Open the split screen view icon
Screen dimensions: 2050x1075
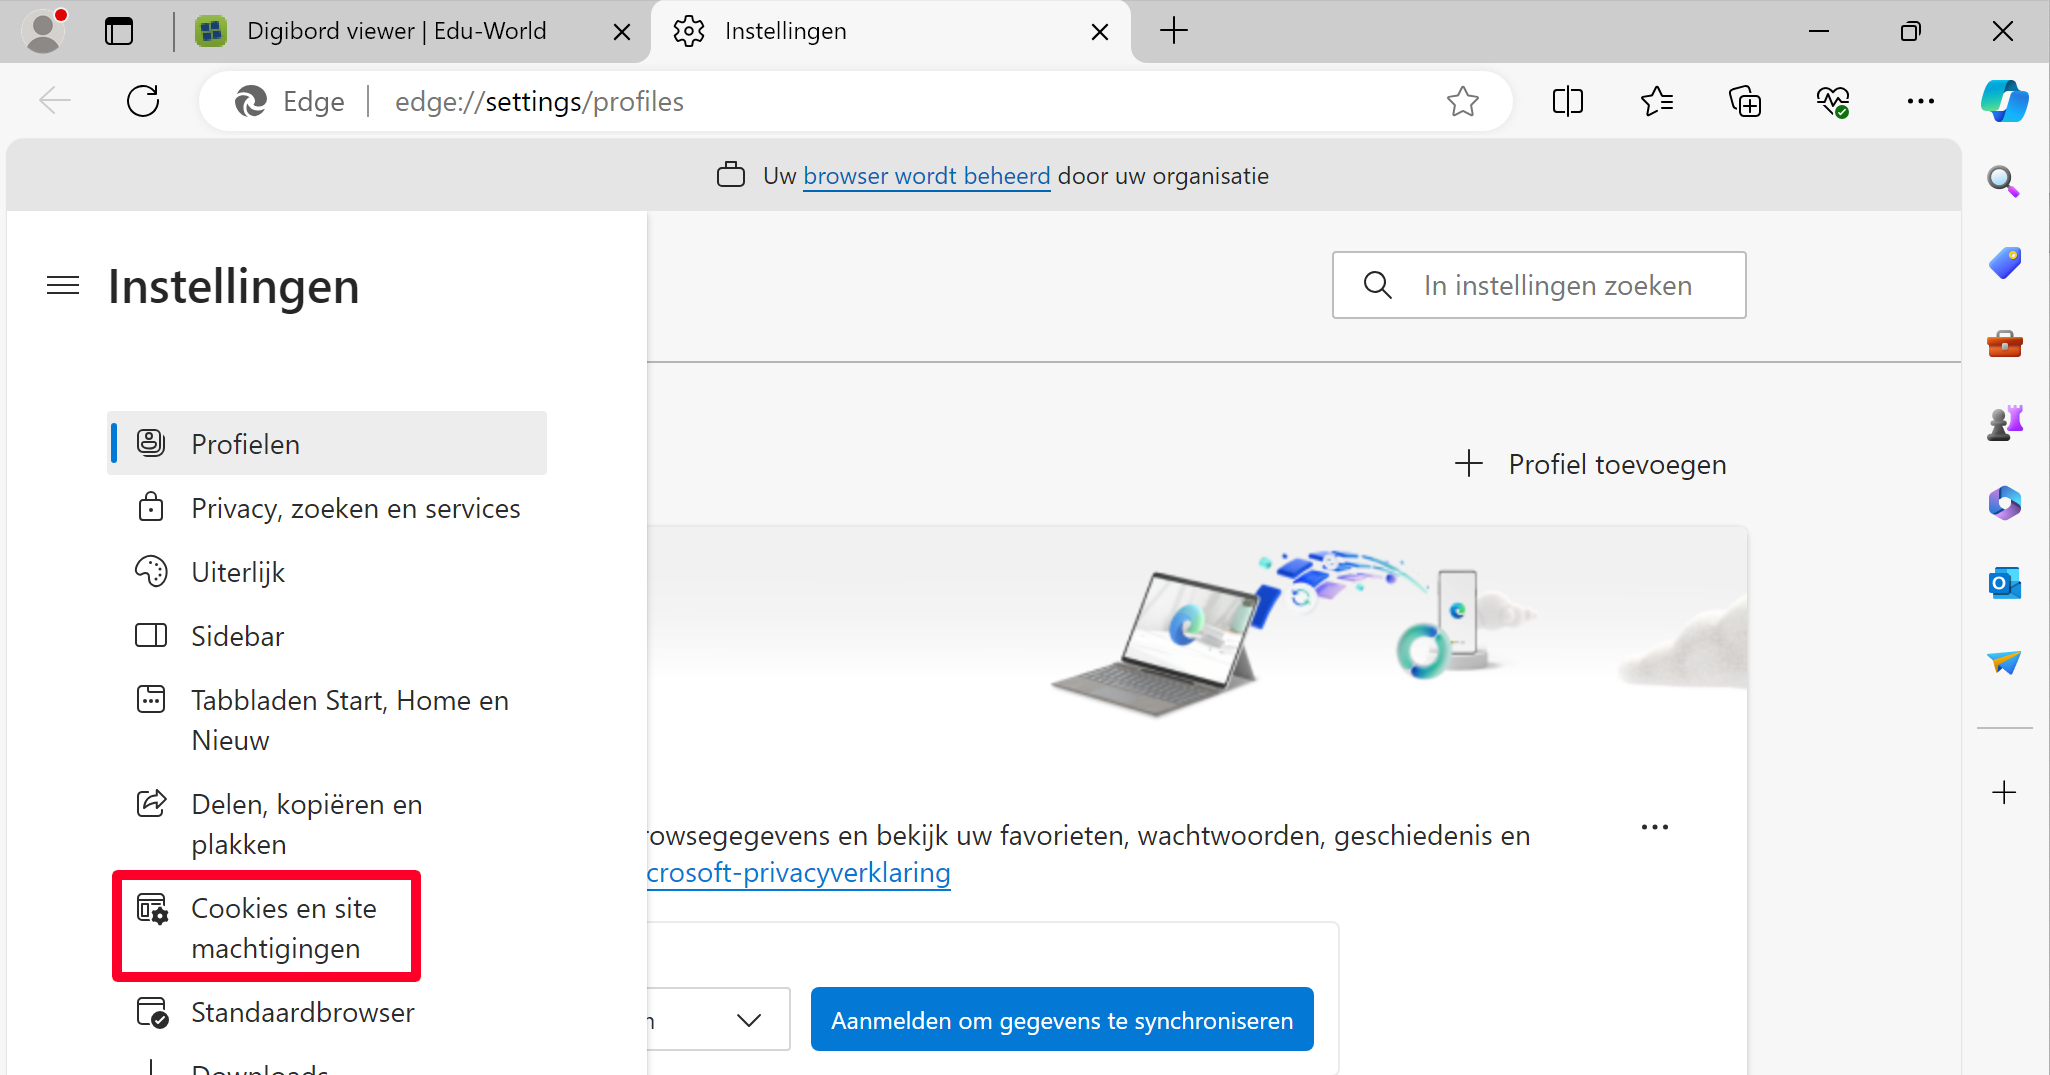(x=1567, y=101)
